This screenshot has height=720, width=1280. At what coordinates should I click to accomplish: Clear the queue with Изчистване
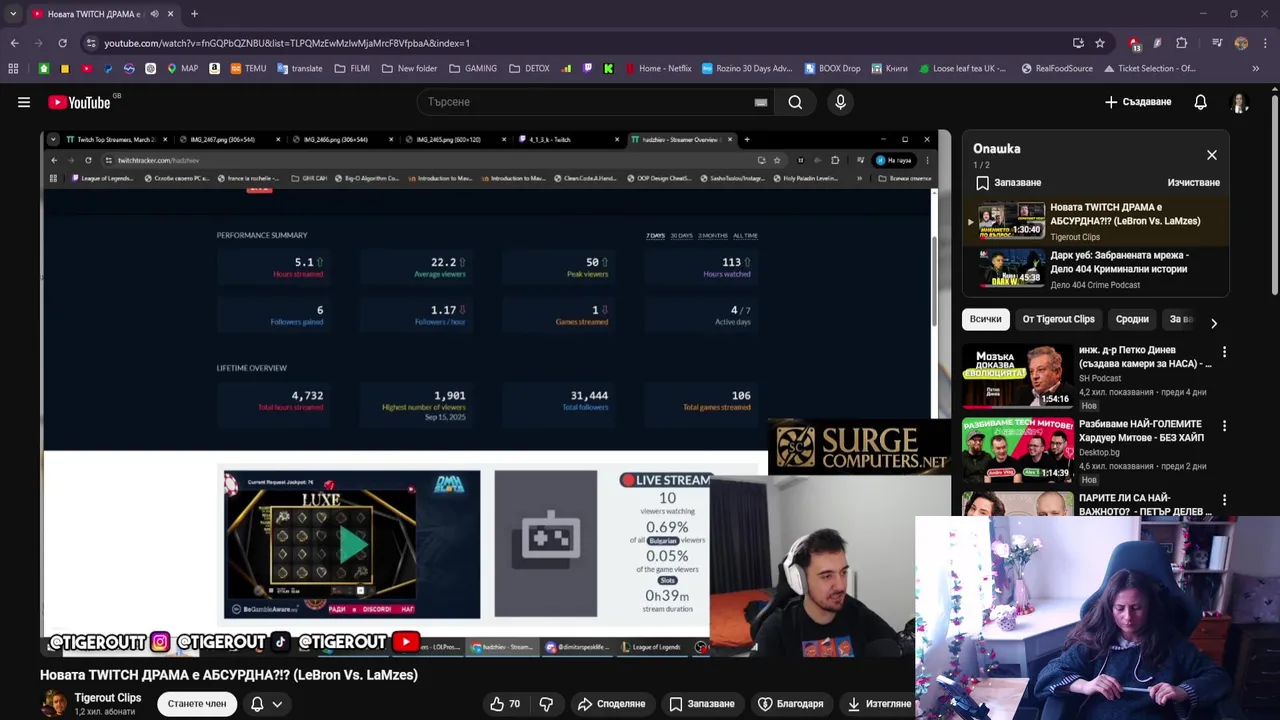pyautogui.click(x=1193, y=183)
